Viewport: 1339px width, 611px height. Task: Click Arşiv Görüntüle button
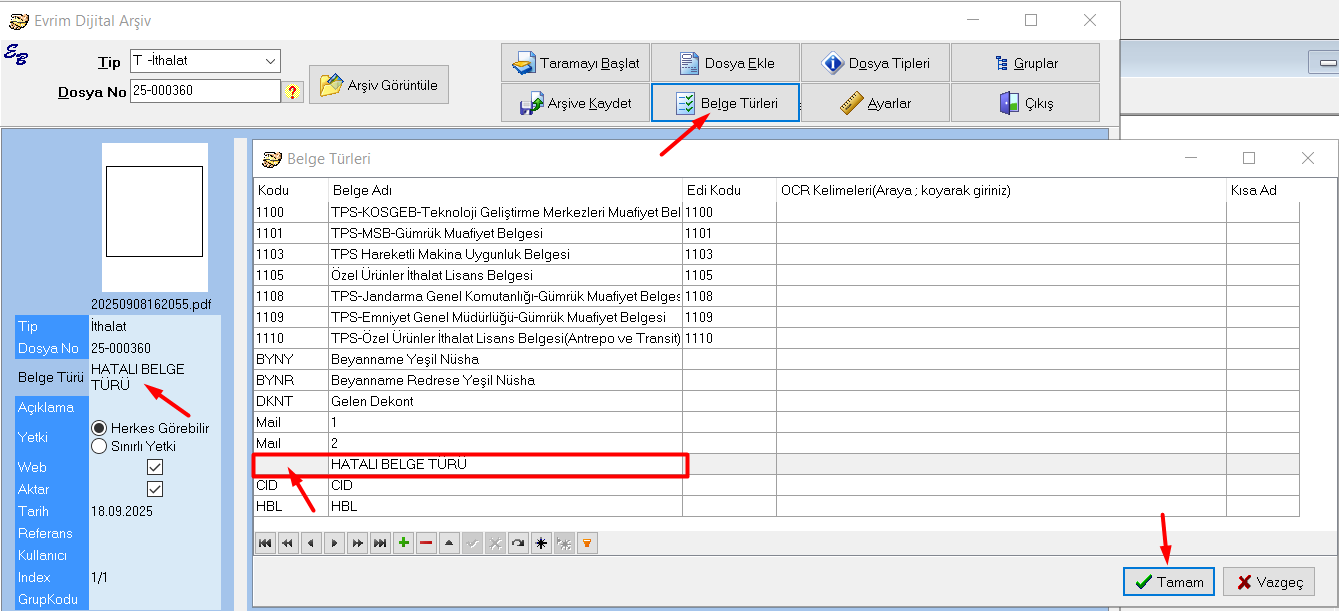(x=379, y=85)
